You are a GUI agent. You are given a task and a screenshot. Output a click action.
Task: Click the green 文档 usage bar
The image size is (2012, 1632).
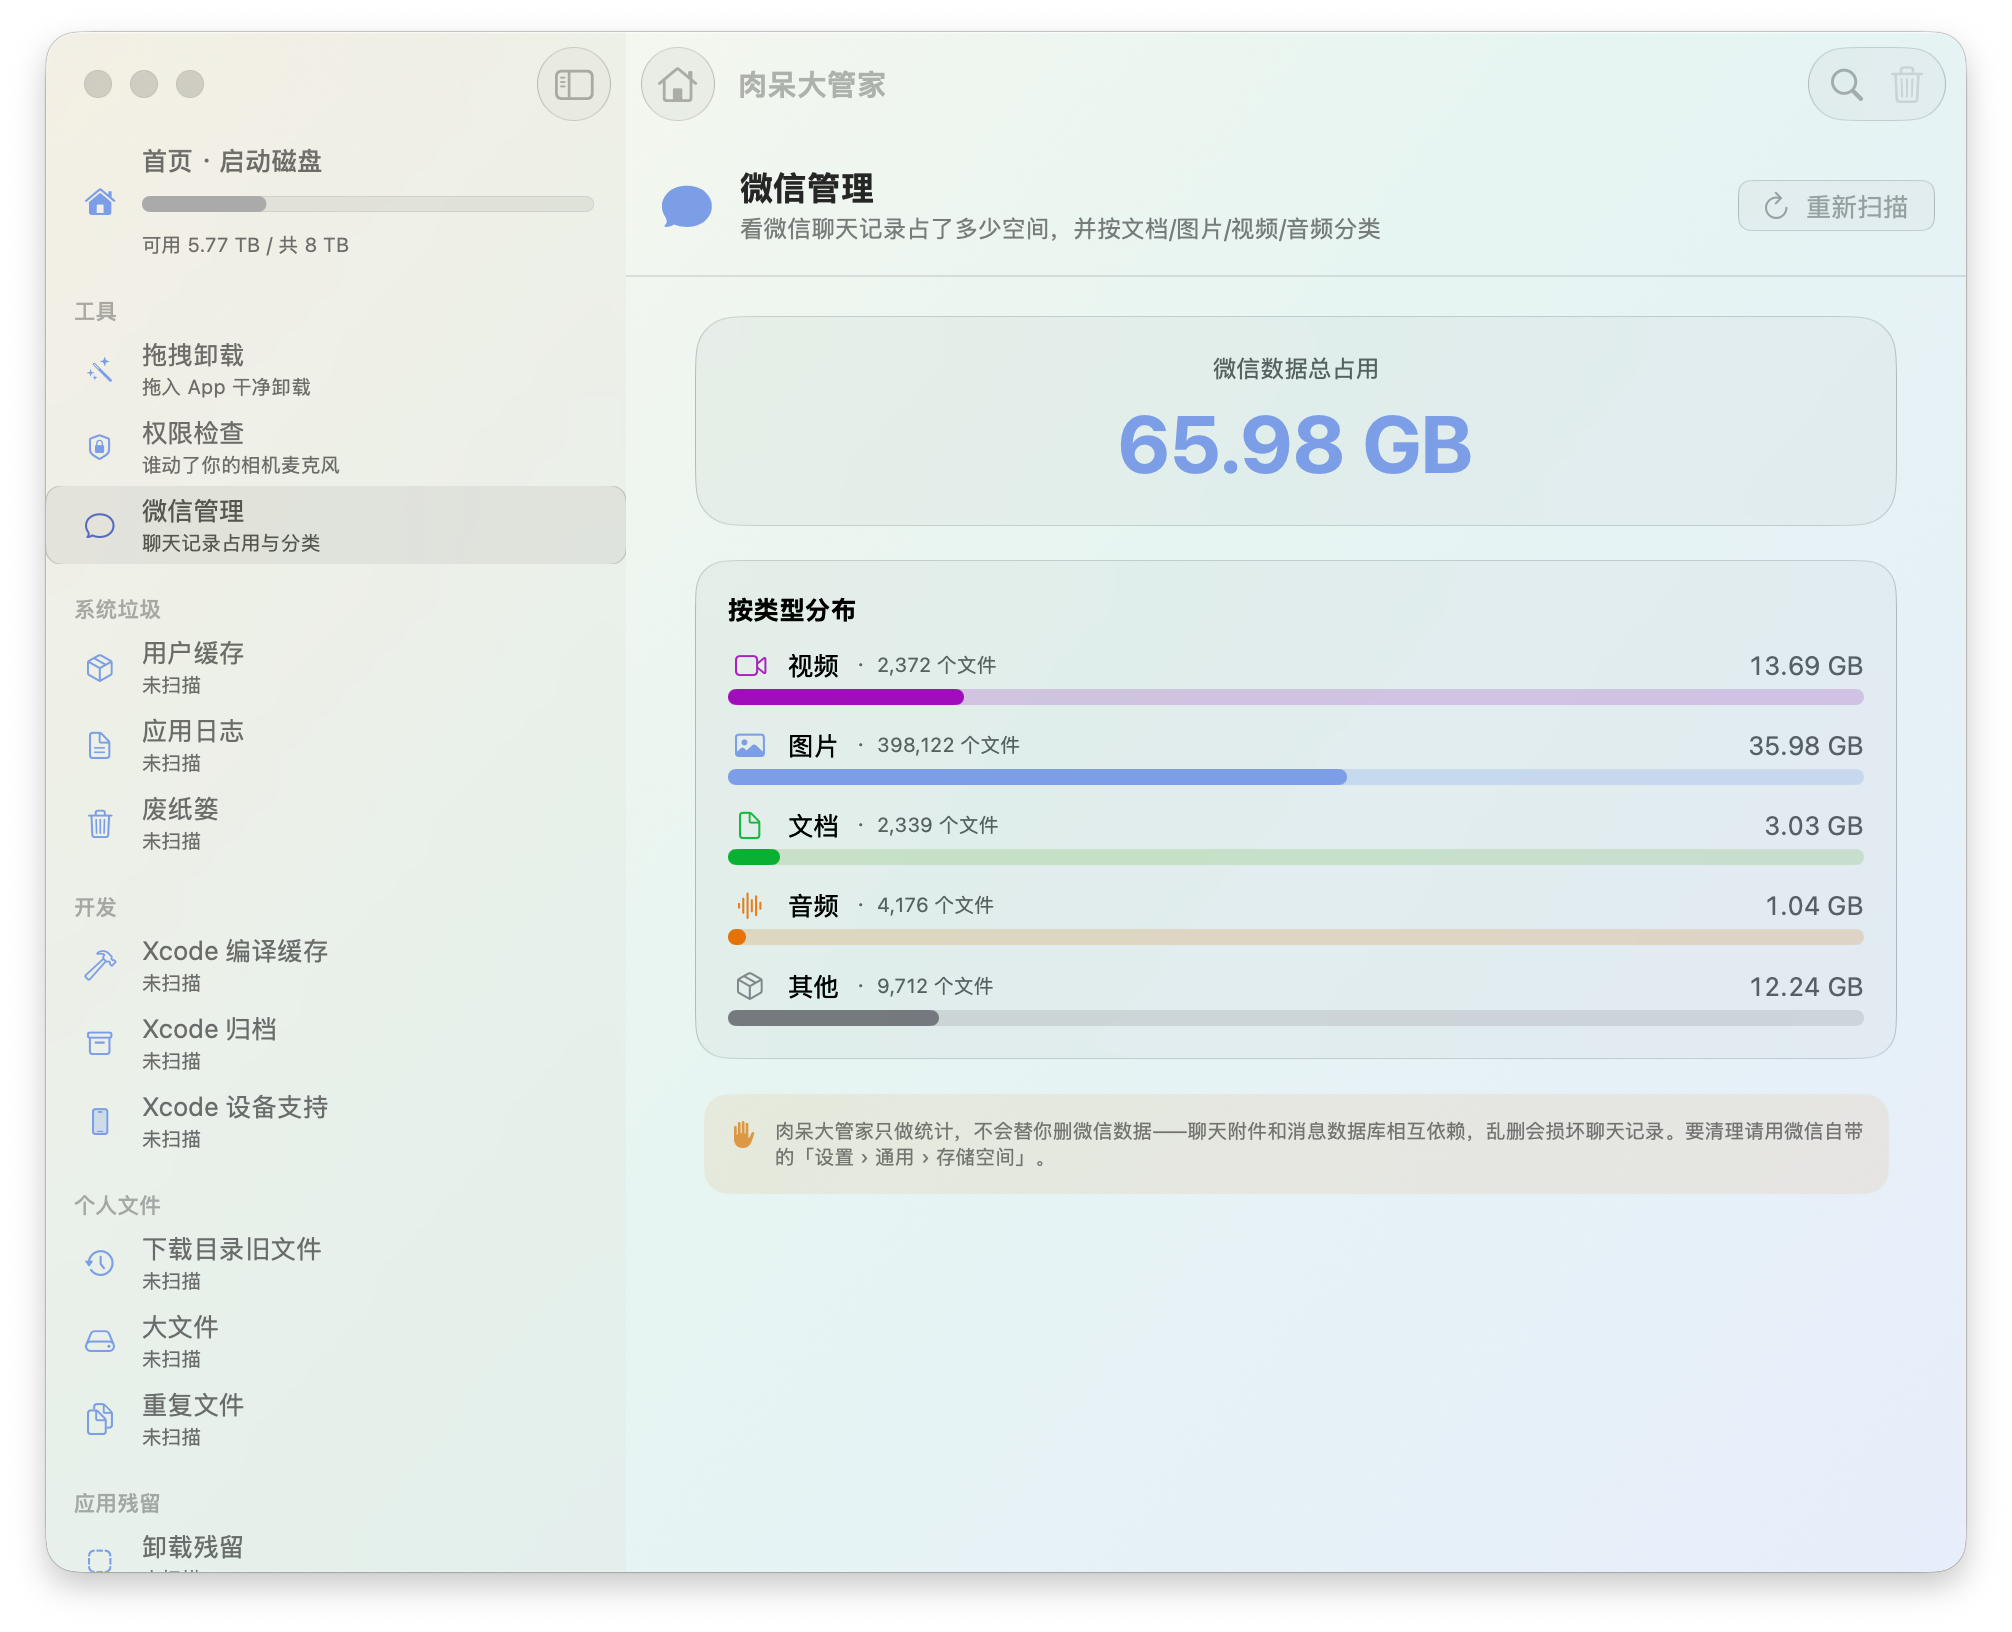click(x=1296, y=857)
